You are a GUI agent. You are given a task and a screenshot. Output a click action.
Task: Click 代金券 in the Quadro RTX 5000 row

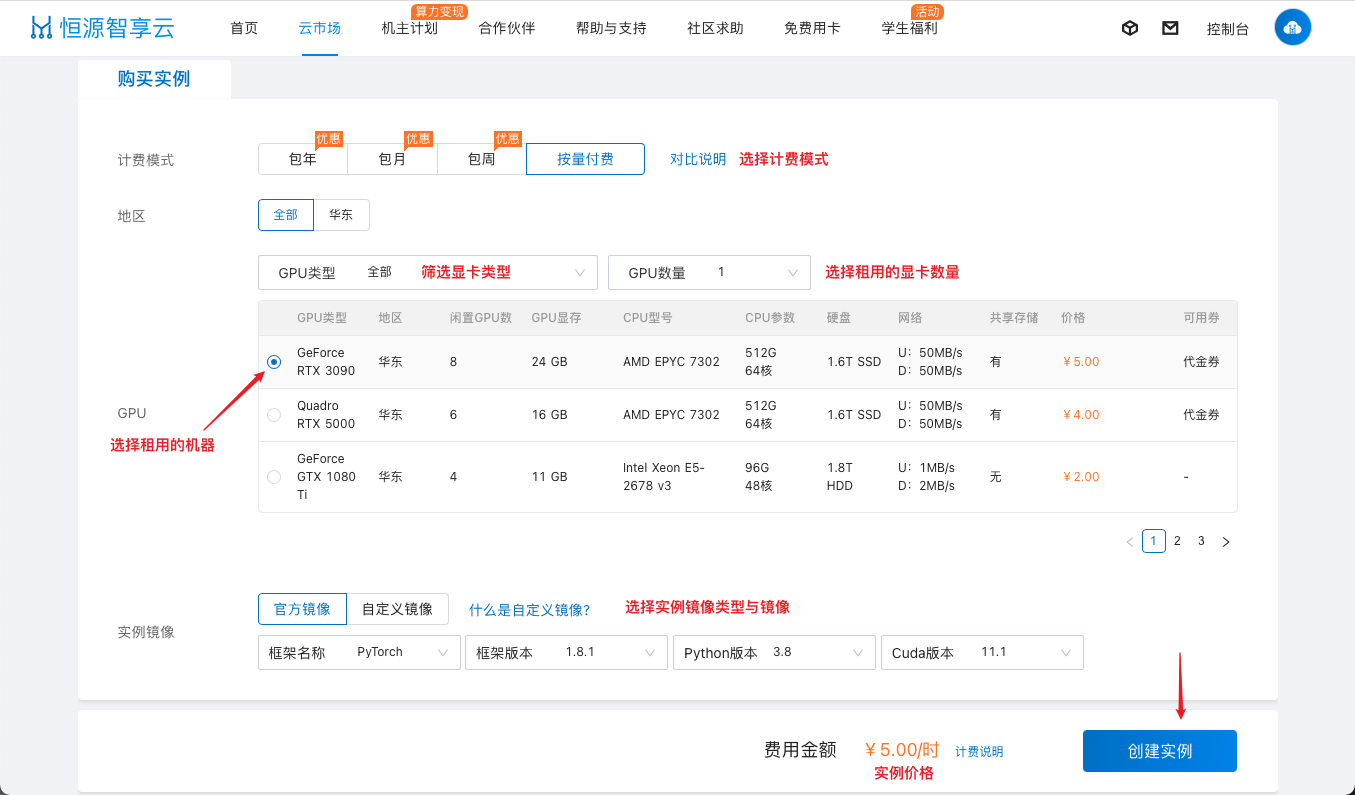(1201, 415)
